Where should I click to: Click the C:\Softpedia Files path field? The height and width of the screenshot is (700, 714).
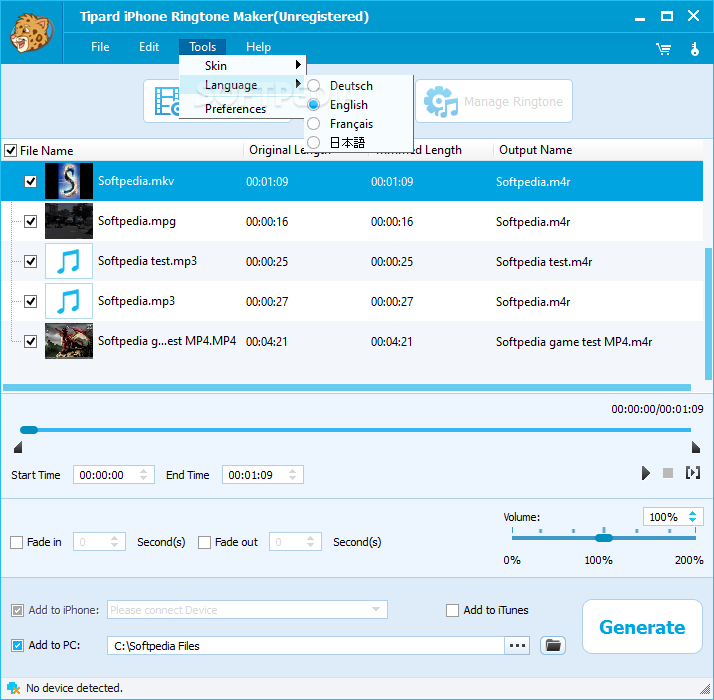[306, 645]
